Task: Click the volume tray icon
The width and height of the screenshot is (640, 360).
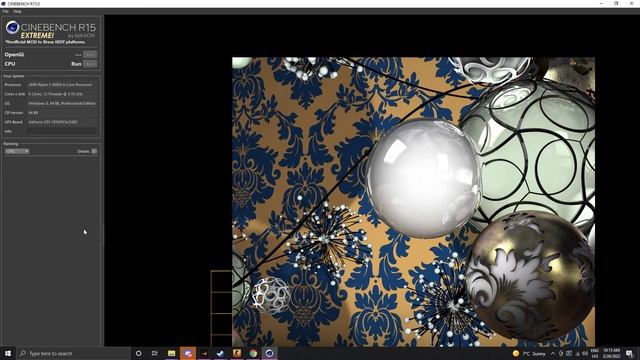Action: coord(585,353)
